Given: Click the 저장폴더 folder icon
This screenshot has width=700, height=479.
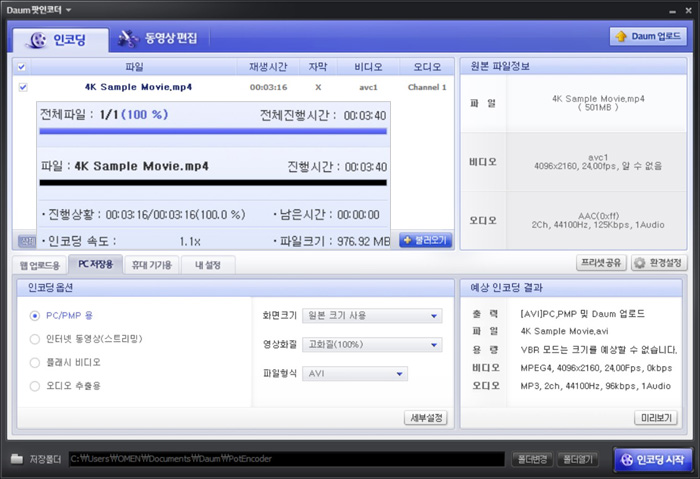Looking at the screenshot, I should point(17,459).
